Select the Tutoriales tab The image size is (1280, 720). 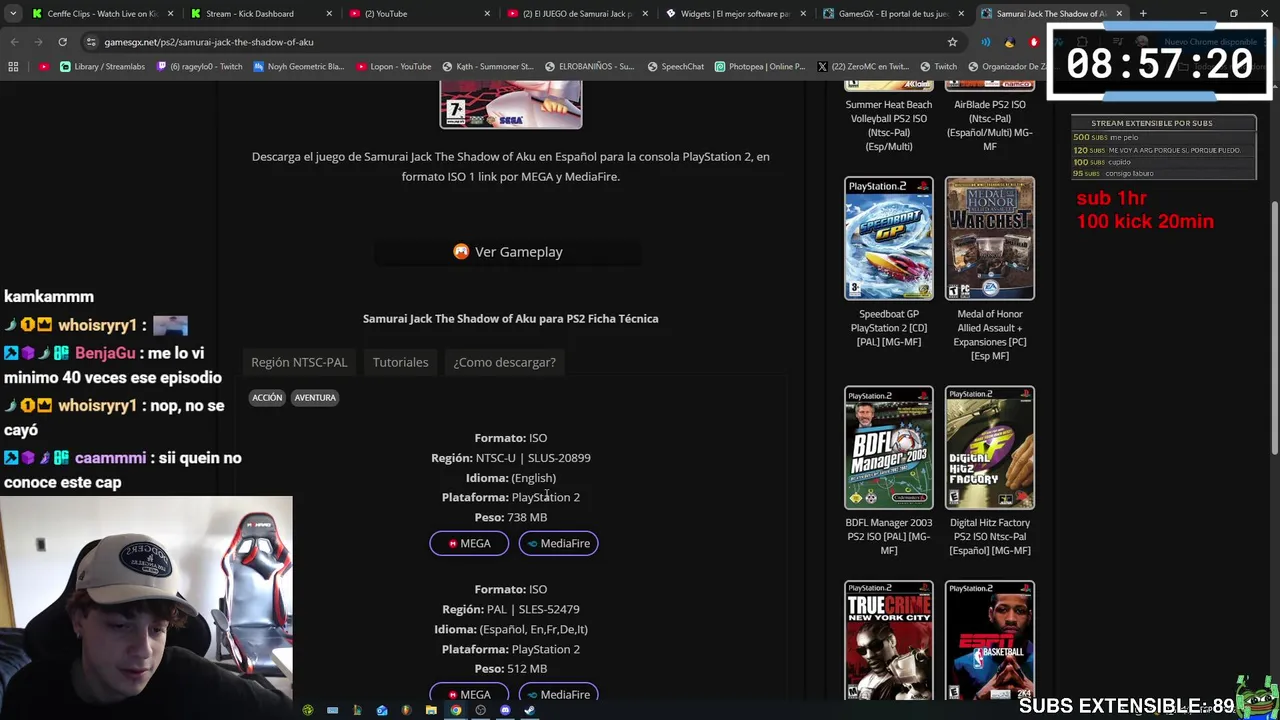click(400, 362)
